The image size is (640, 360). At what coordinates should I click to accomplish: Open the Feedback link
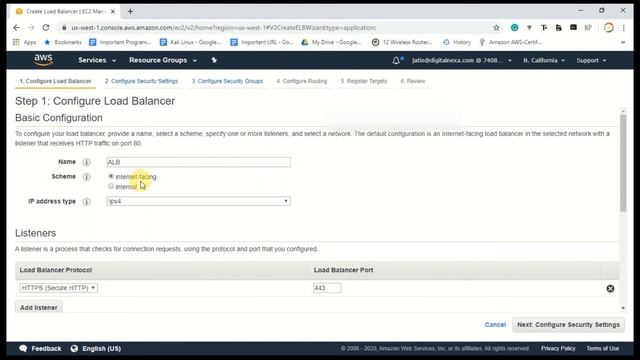click(x=40, y=349)
